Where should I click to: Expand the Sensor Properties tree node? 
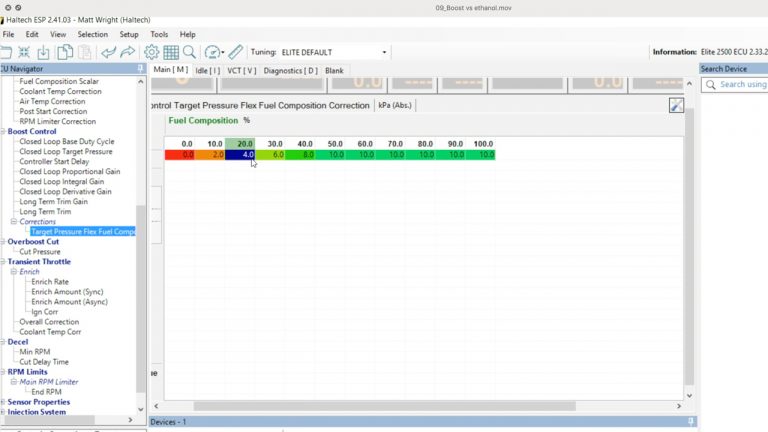(3, 401)
